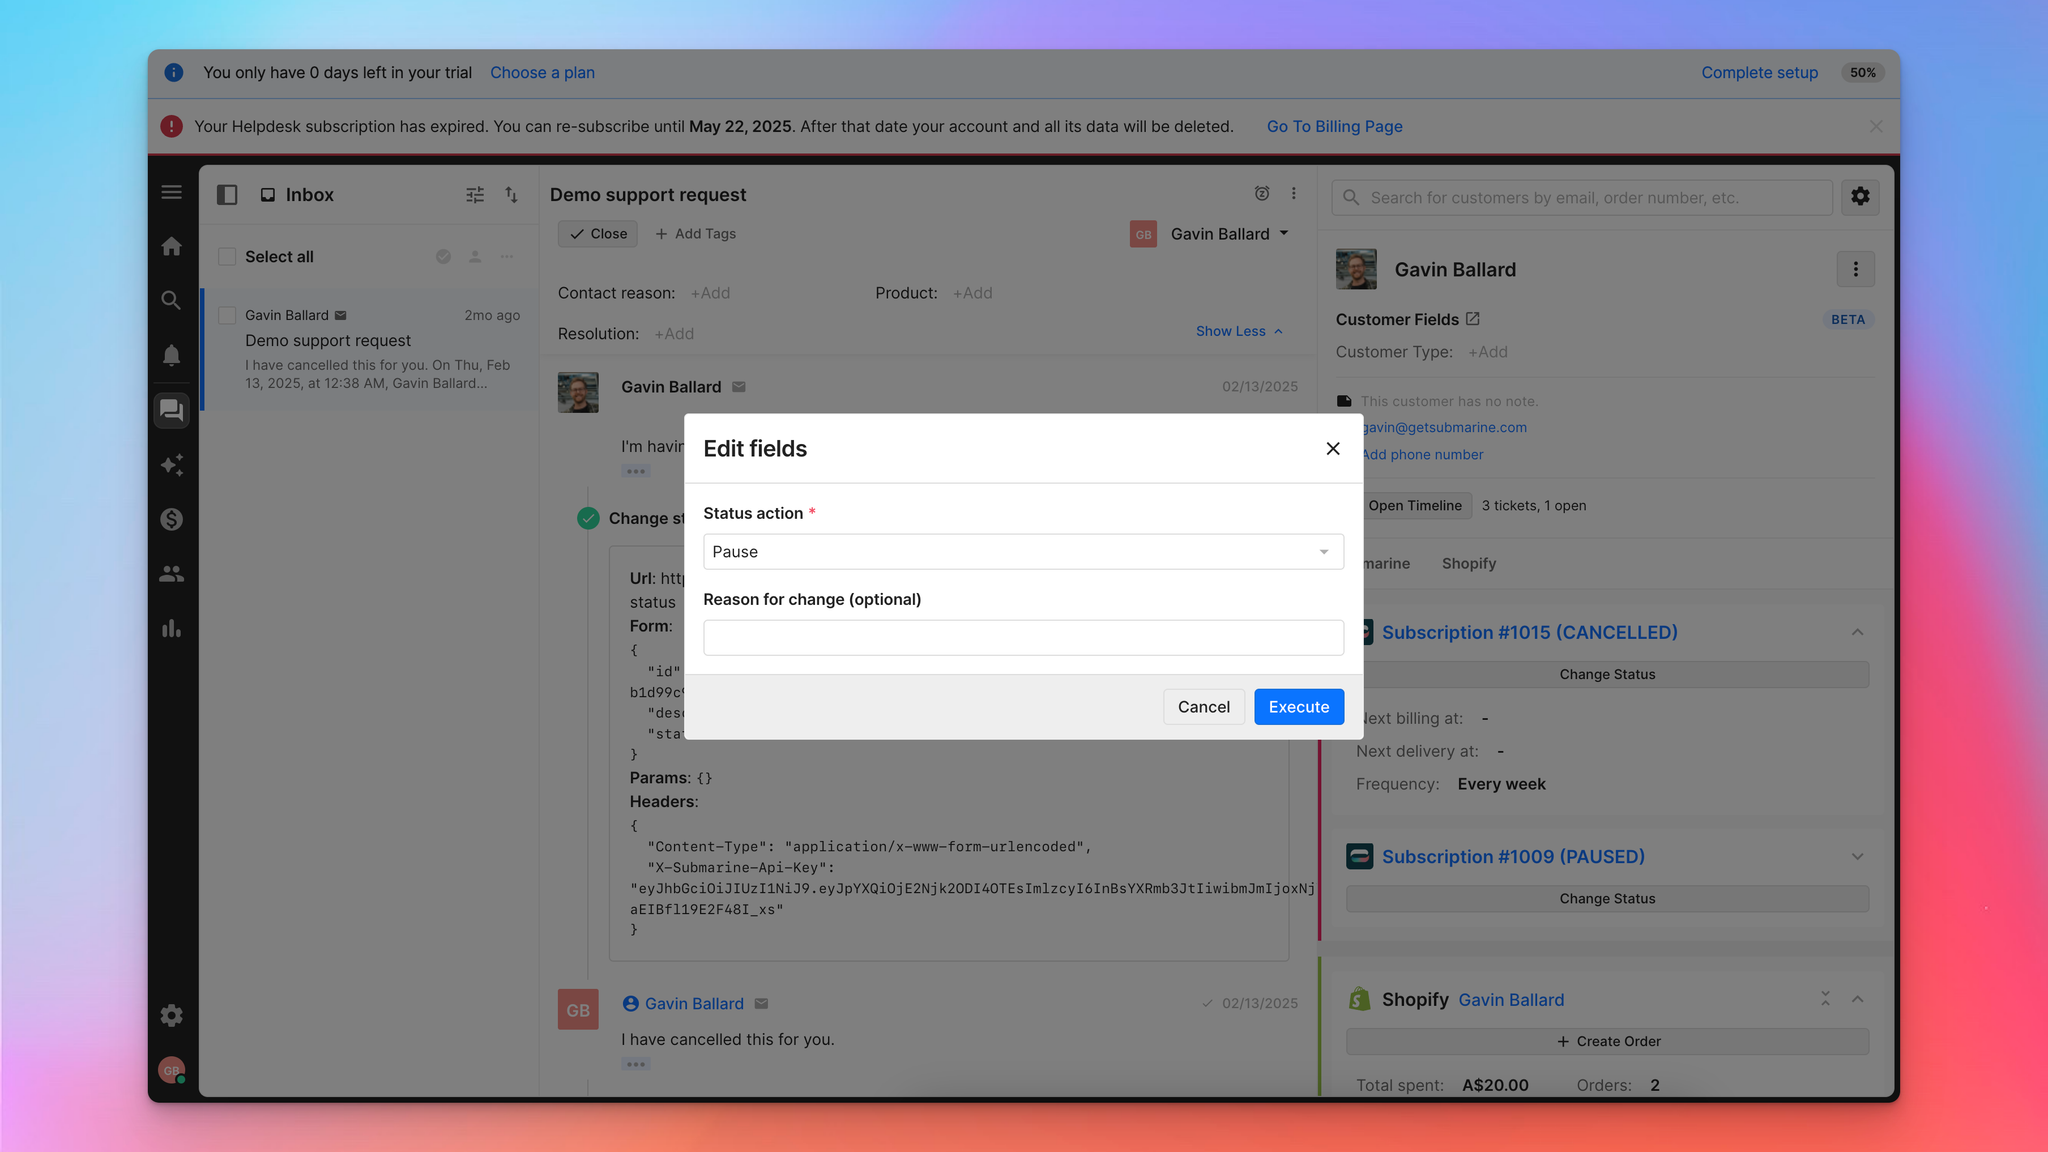Check the Demo support request ticket checkbox
This screenshot has height=1152, width=2048.
227,314
